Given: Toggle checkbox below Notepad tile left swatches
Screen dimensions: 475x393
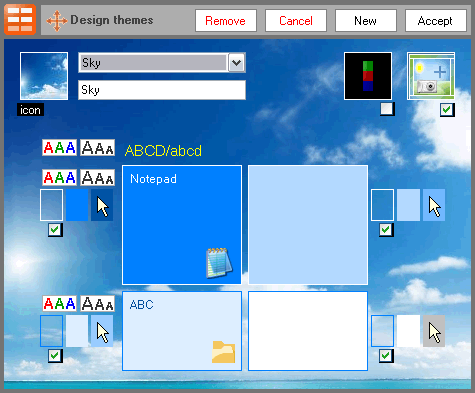Looking at the screenshot, I should (x=55, y=230).
